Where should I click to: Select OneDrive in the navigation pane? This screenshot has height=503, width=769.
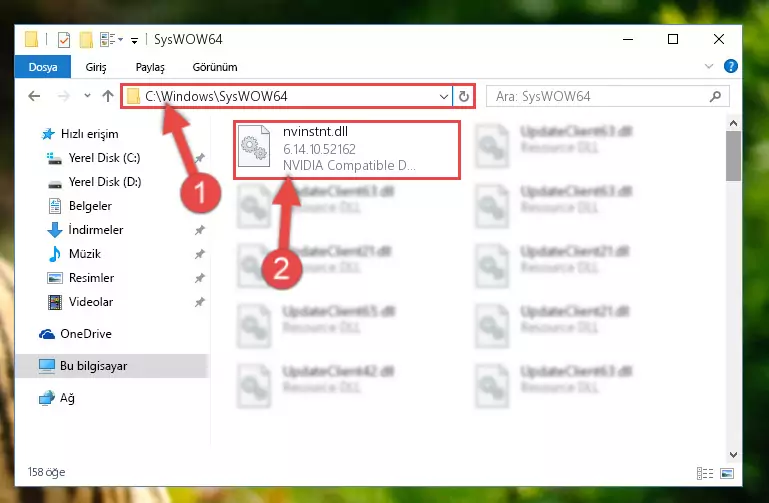[75, 334]
